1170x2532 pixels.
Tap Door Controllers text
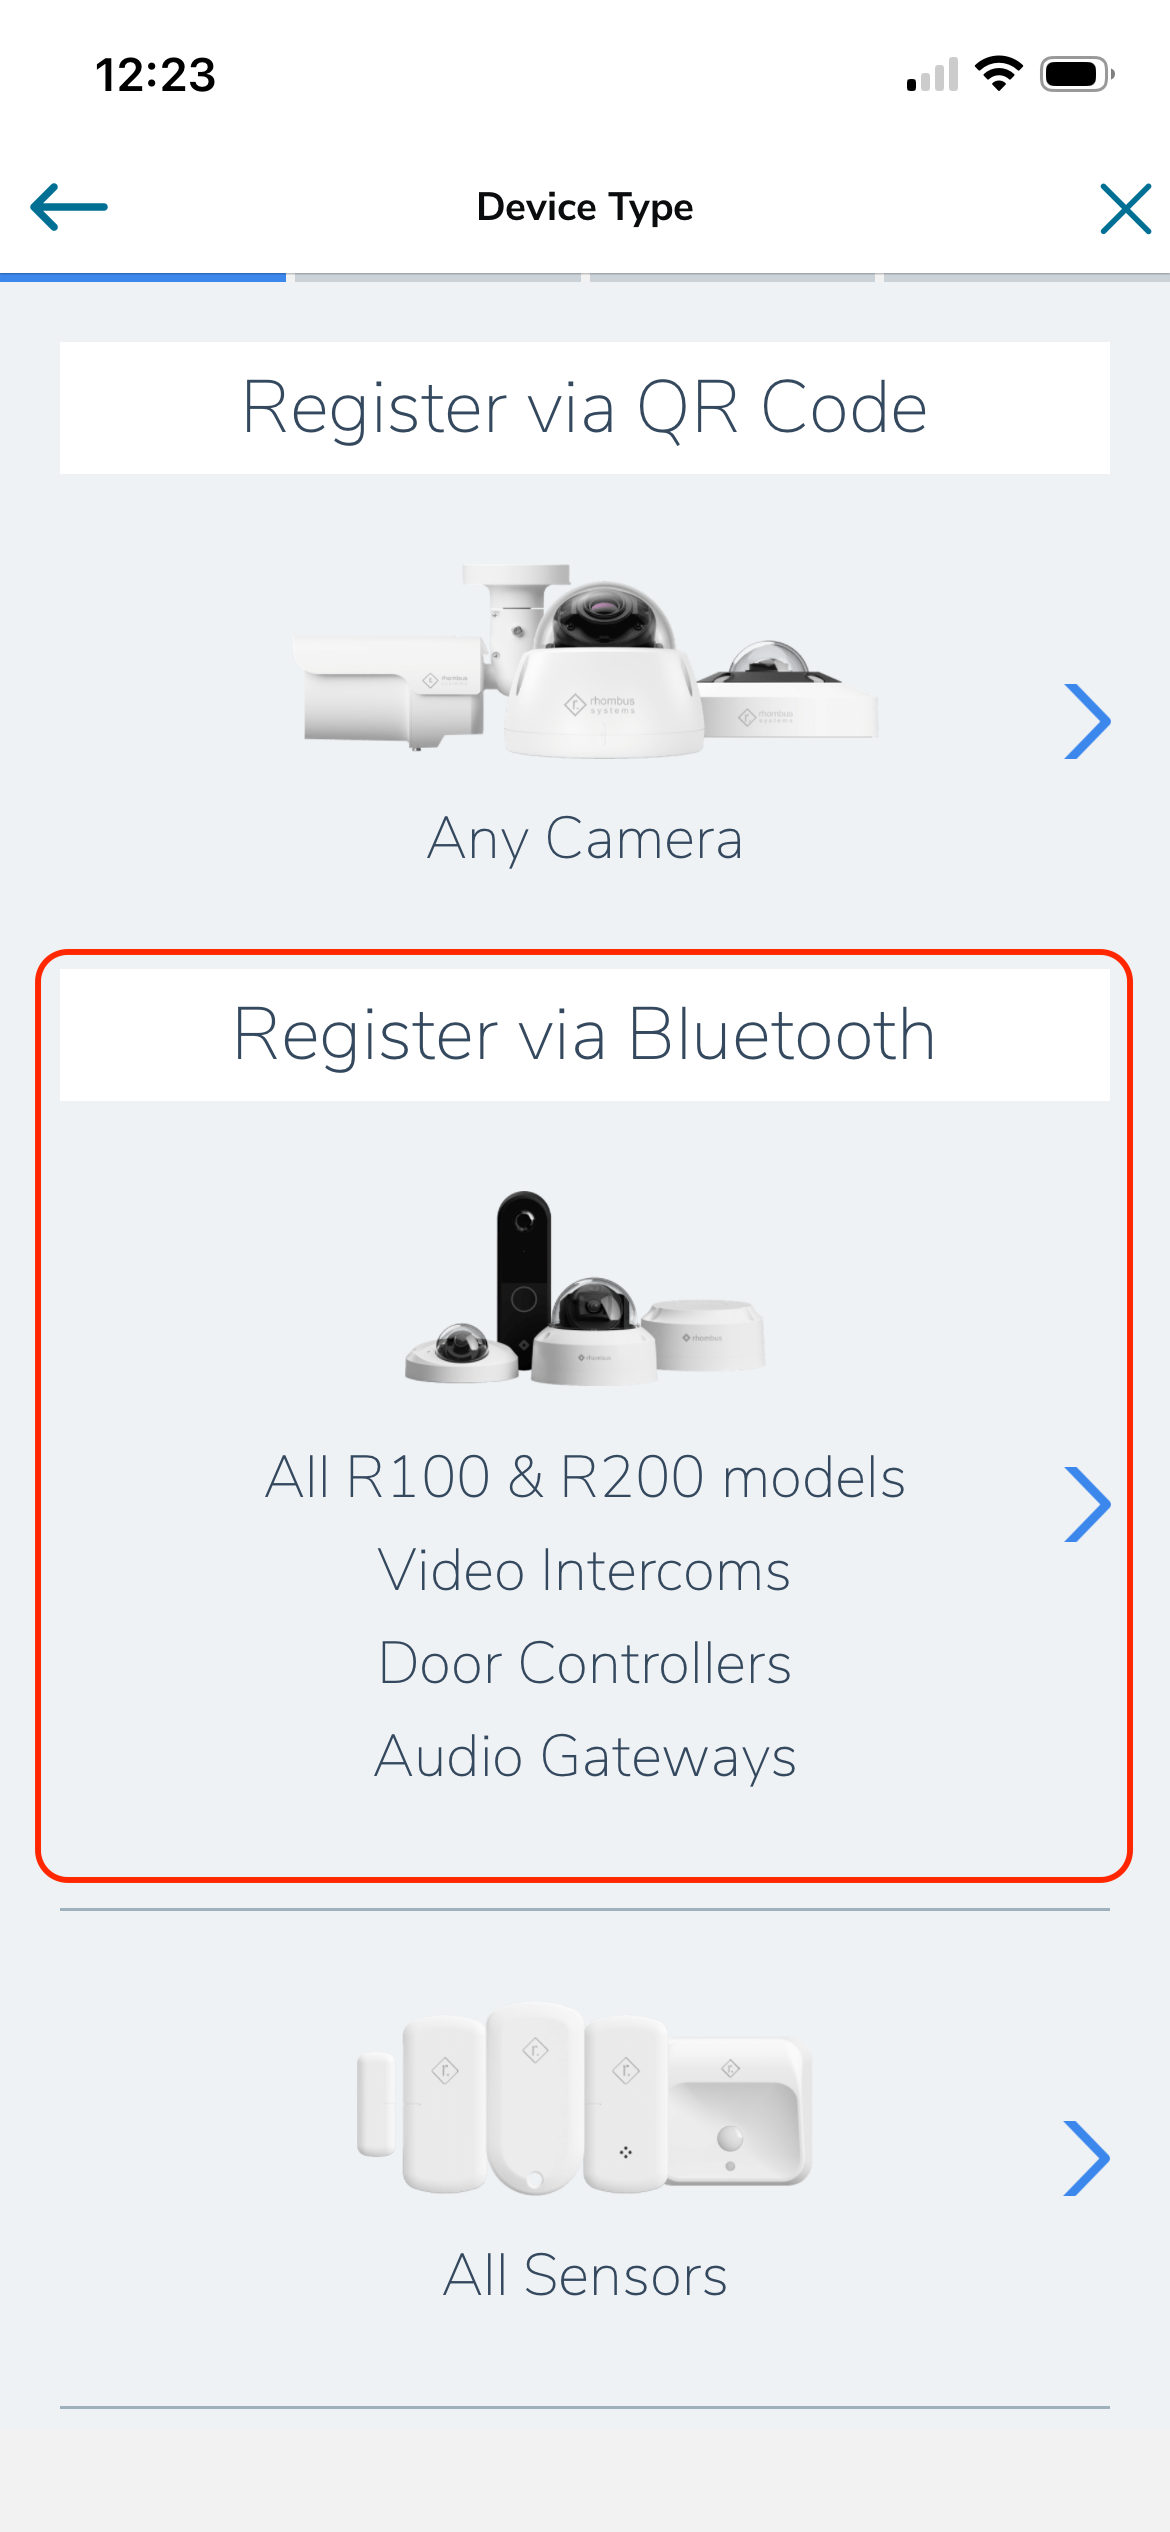(585, 1663)
